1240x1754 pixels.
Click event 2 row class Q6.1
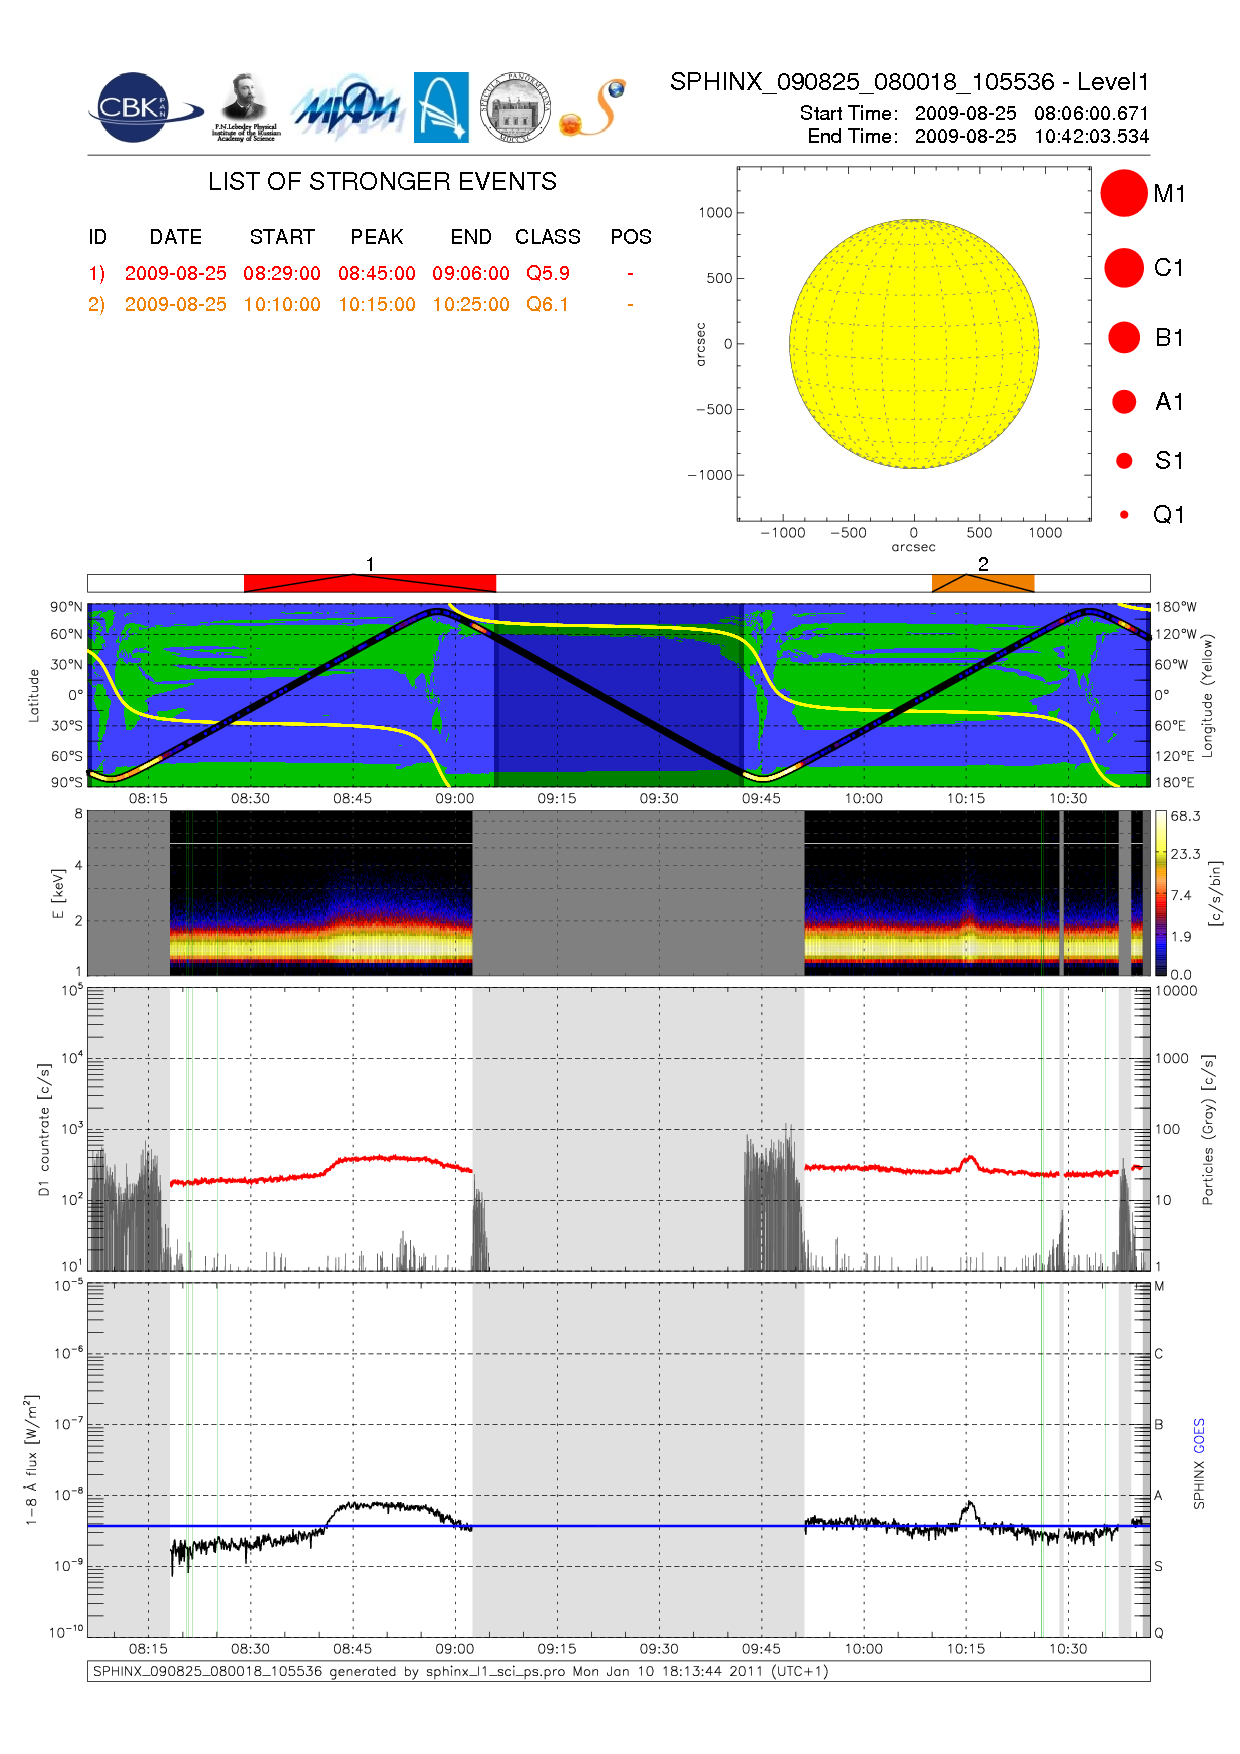(x=548, y=304)
